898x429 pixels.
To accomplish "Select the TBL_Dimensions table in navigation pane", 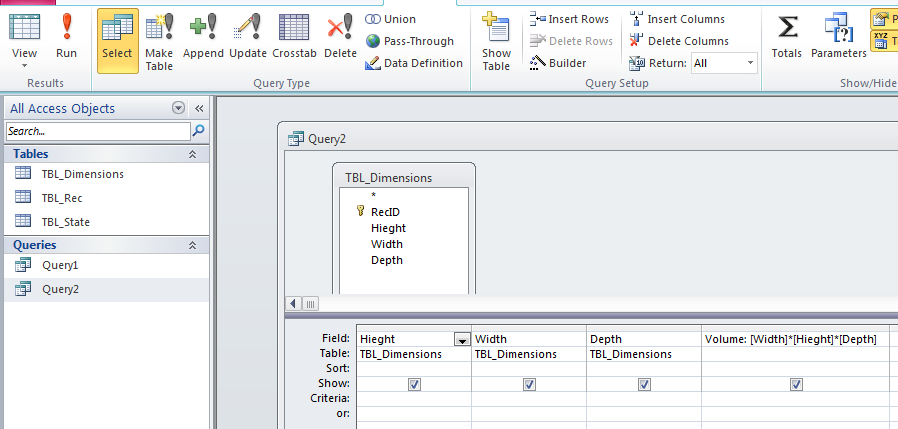I will (107, 174).
